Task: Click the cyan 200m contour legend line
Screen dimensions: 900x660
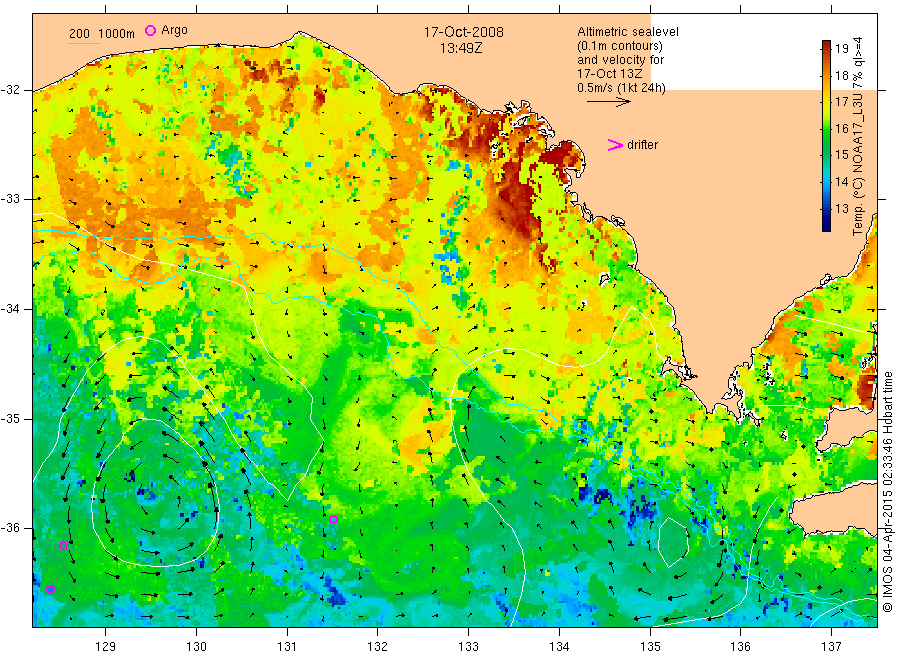Action: click(x=84, y=43)
